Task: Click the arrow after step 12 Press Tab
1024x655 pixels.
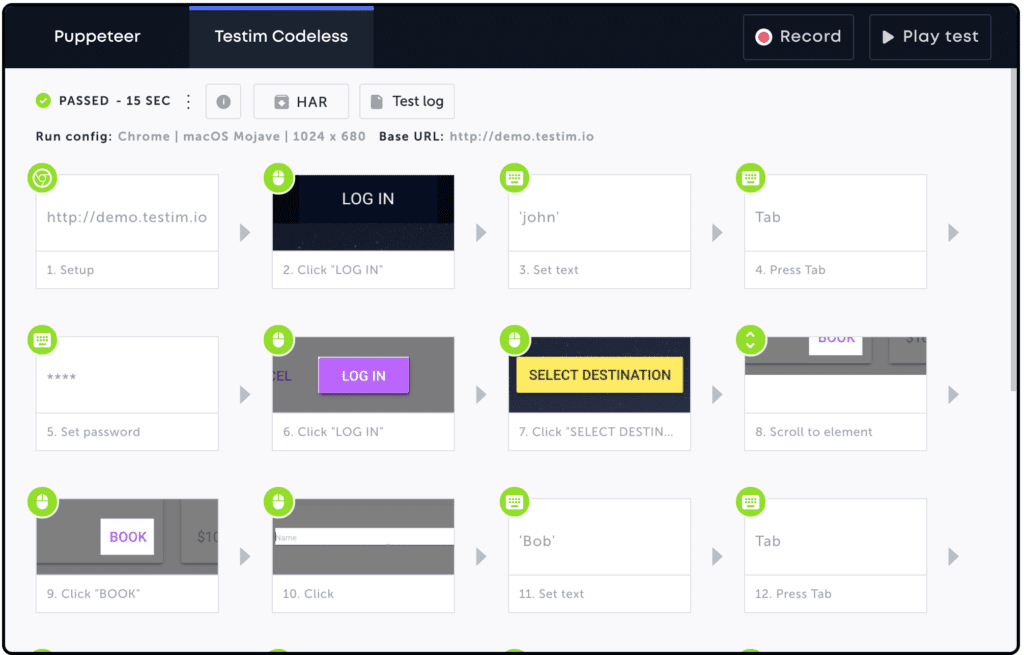Action: coord(953,556)
